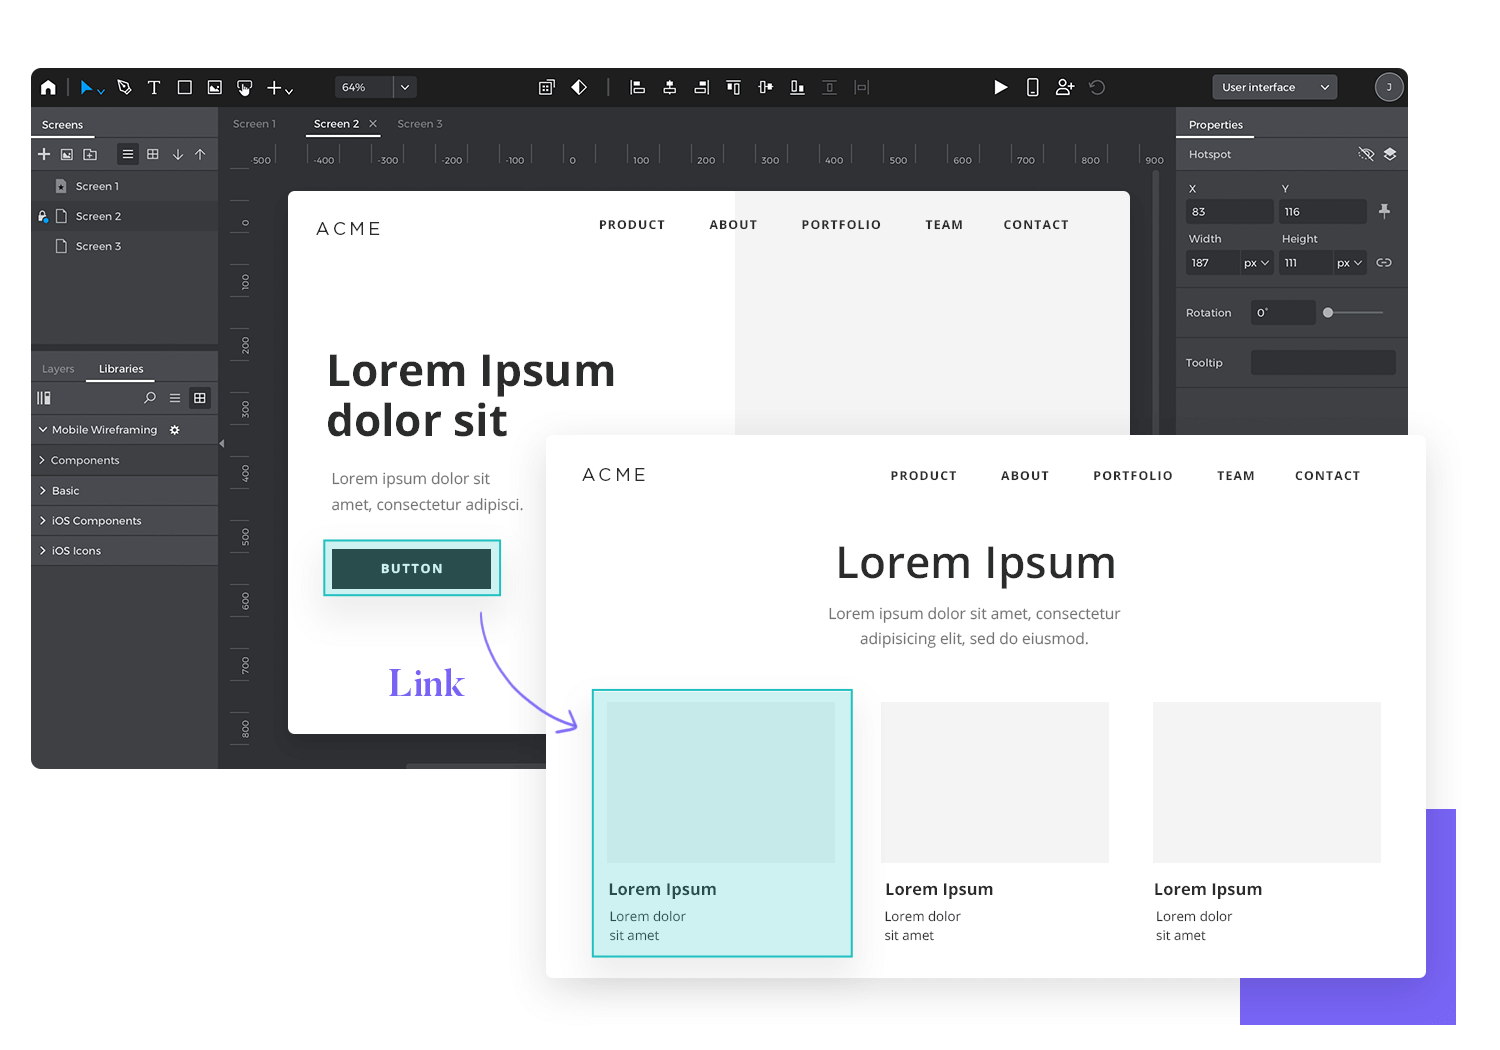Click the diamond contrast icon in toolbar
The image size is (1500, 1050).
(x=579, y=88)
